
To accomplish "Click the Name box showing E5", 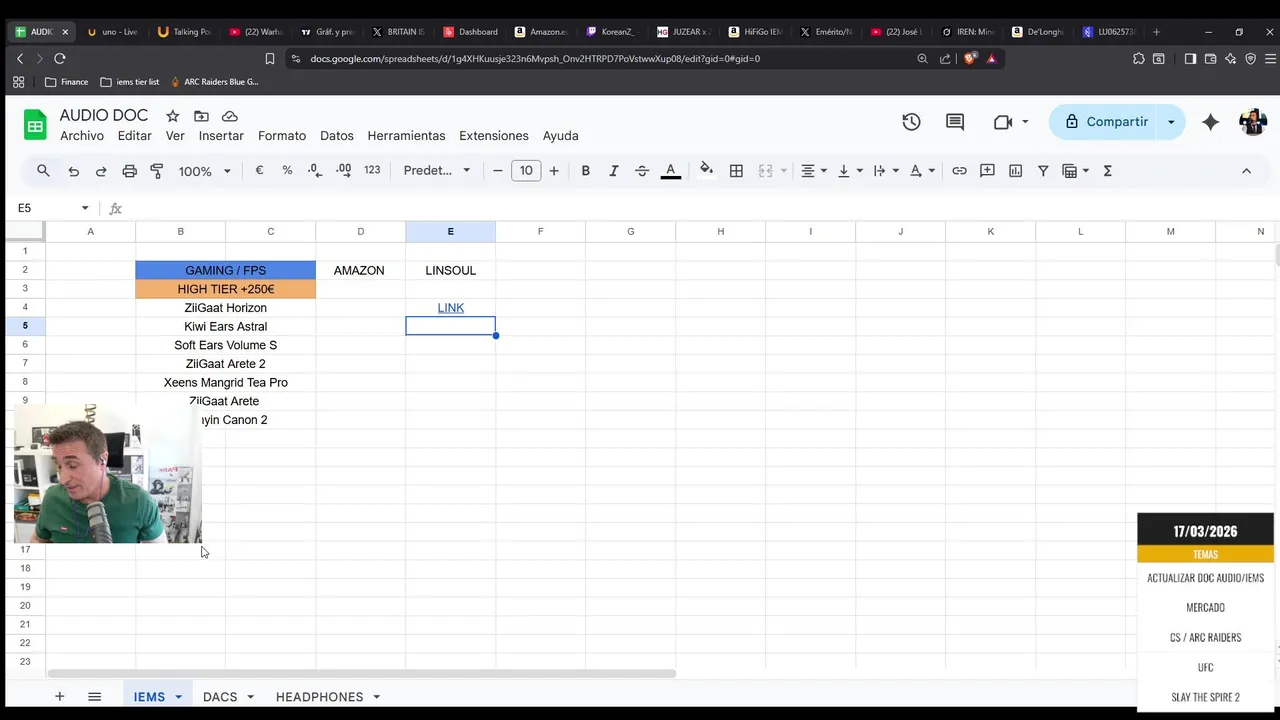I will click(52, 208).
